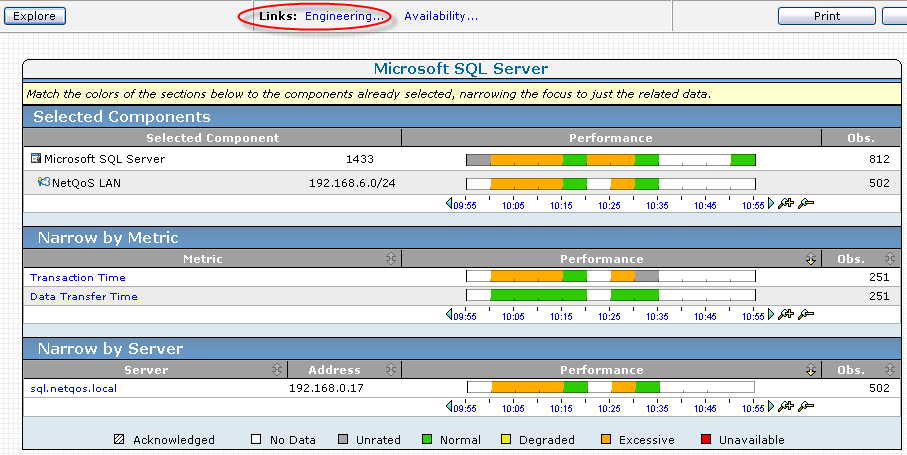Zoom out on the Narrow by Metric timeline
Screen dimensions: 907x455
pos(805,314)
